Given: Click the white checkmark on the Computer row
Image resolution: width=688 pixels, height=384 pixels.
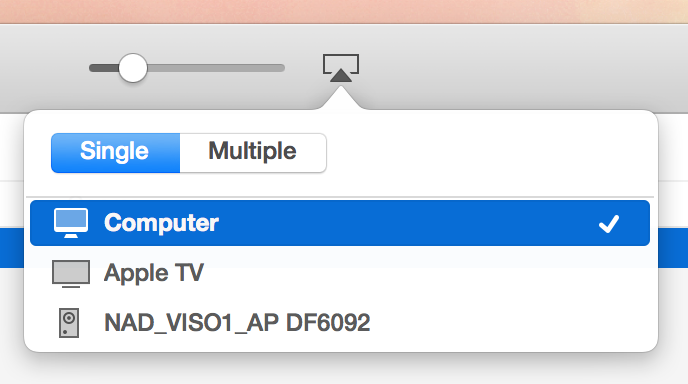Looking at the screenshot, I should pyautogui.click(x=609, y=224).
